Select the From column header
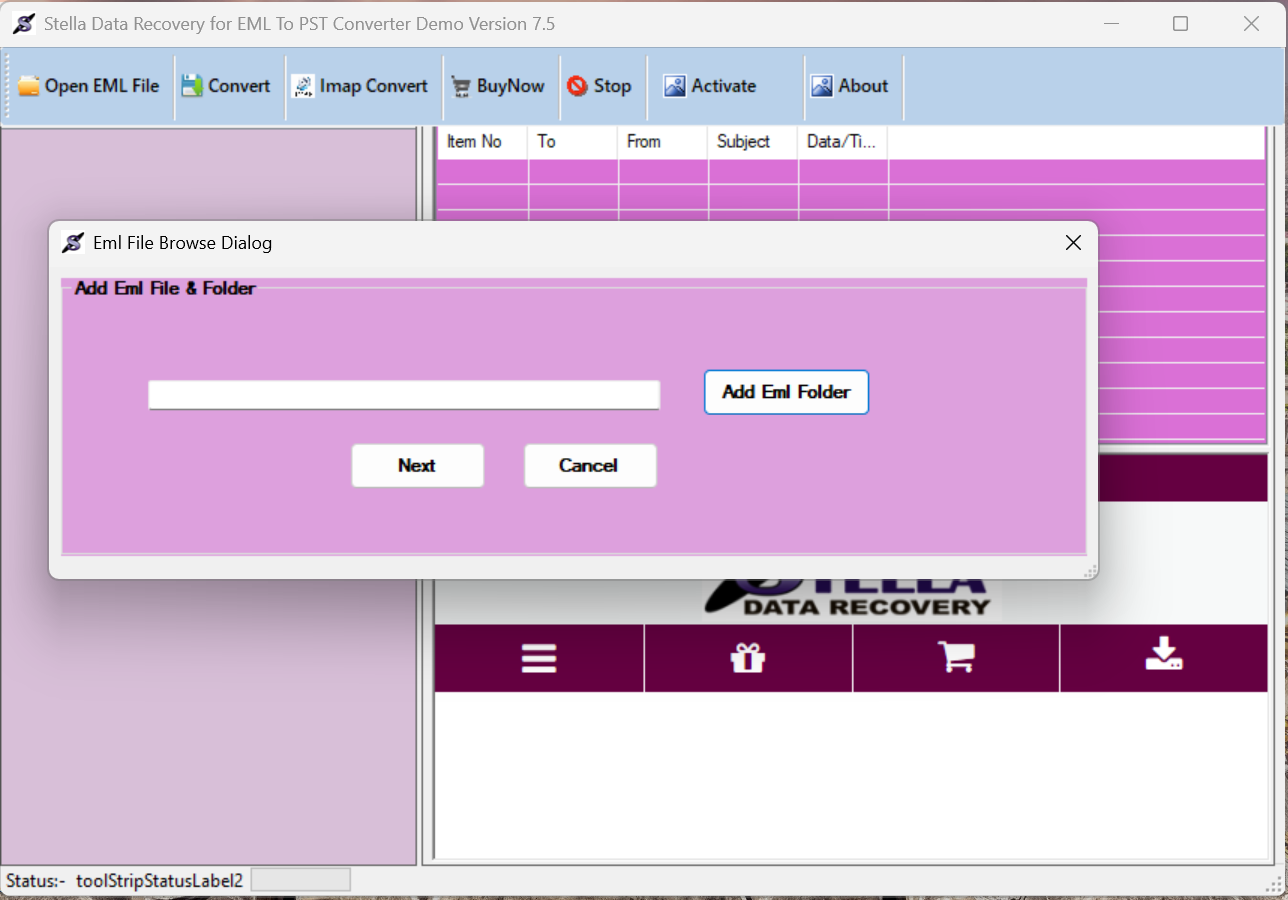 click(663, 142)
